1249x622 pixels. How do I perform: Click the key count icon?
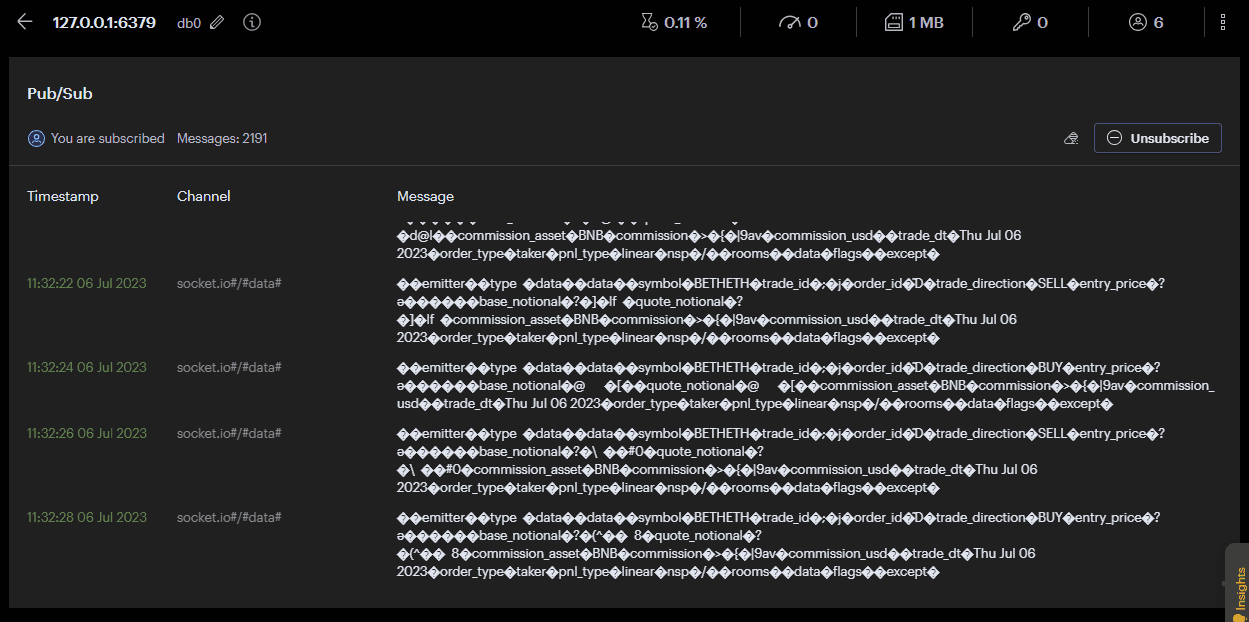[1019, 20]
